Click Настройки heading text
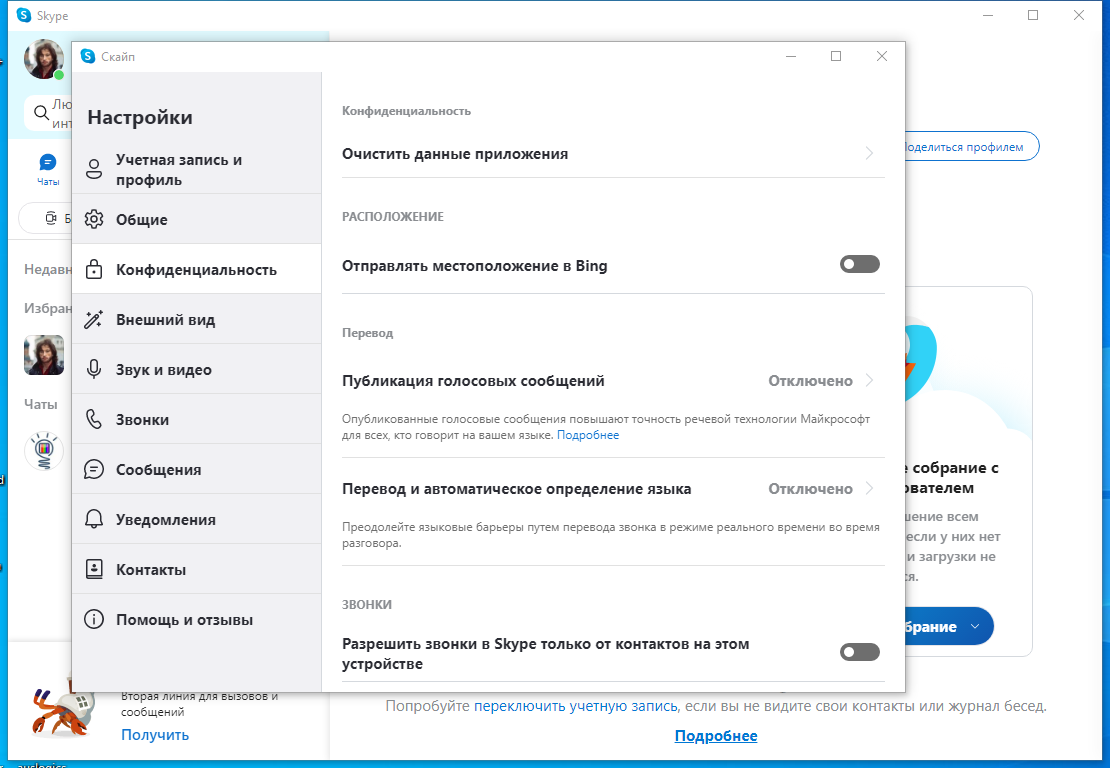This screenshot has height=768, width=1110. coord(139,117)
